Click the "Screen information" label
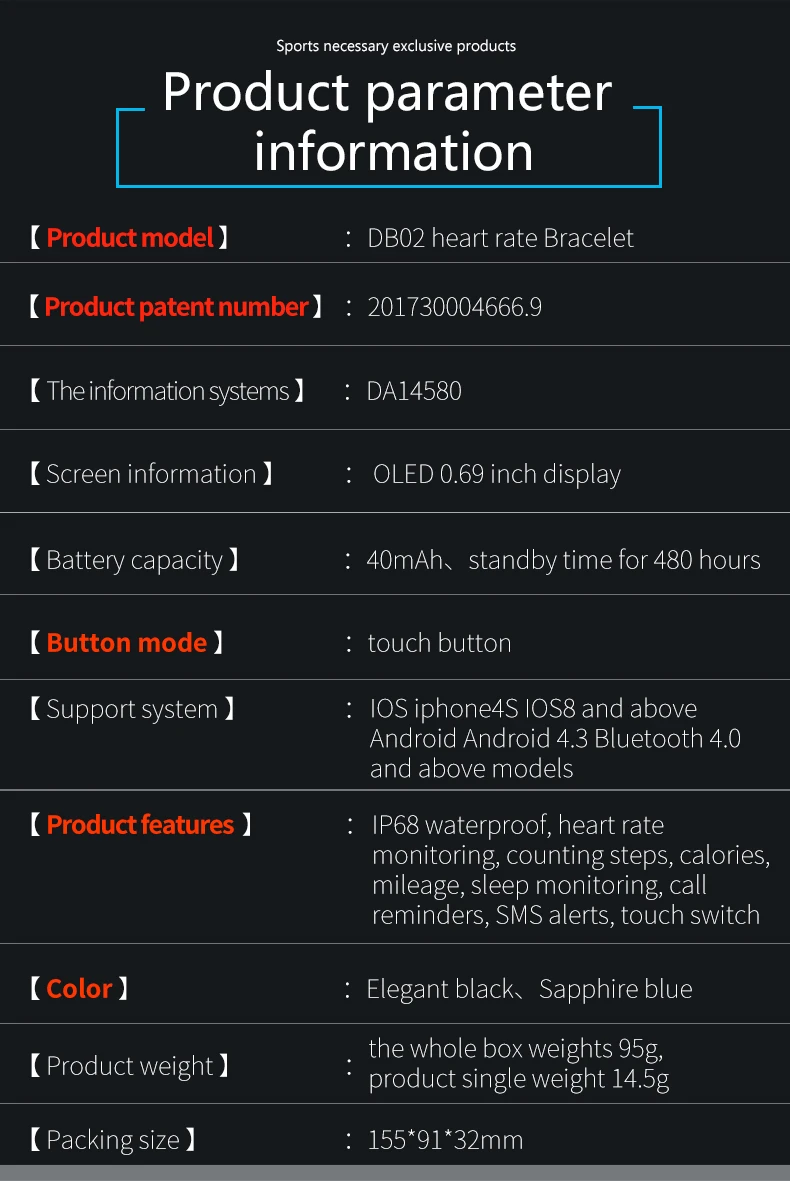Viewport: 790px width, 1181px height. tap(151, 474)
